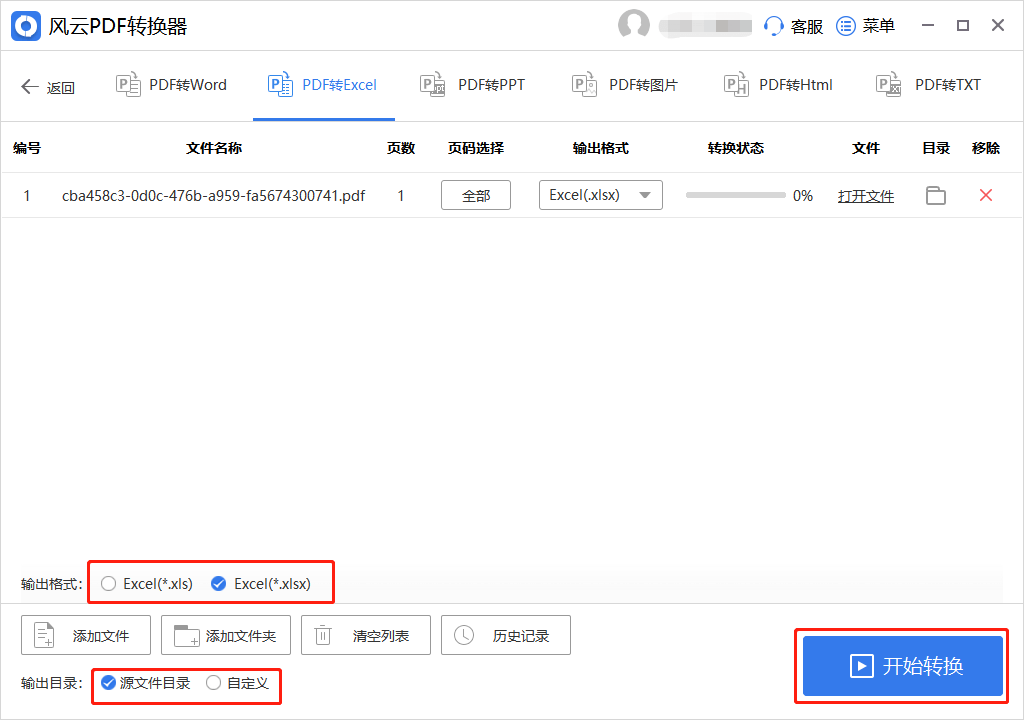Choose 自定义 output directory option
Viewport: 1024px width, 720px height.
tap(213, 684)
